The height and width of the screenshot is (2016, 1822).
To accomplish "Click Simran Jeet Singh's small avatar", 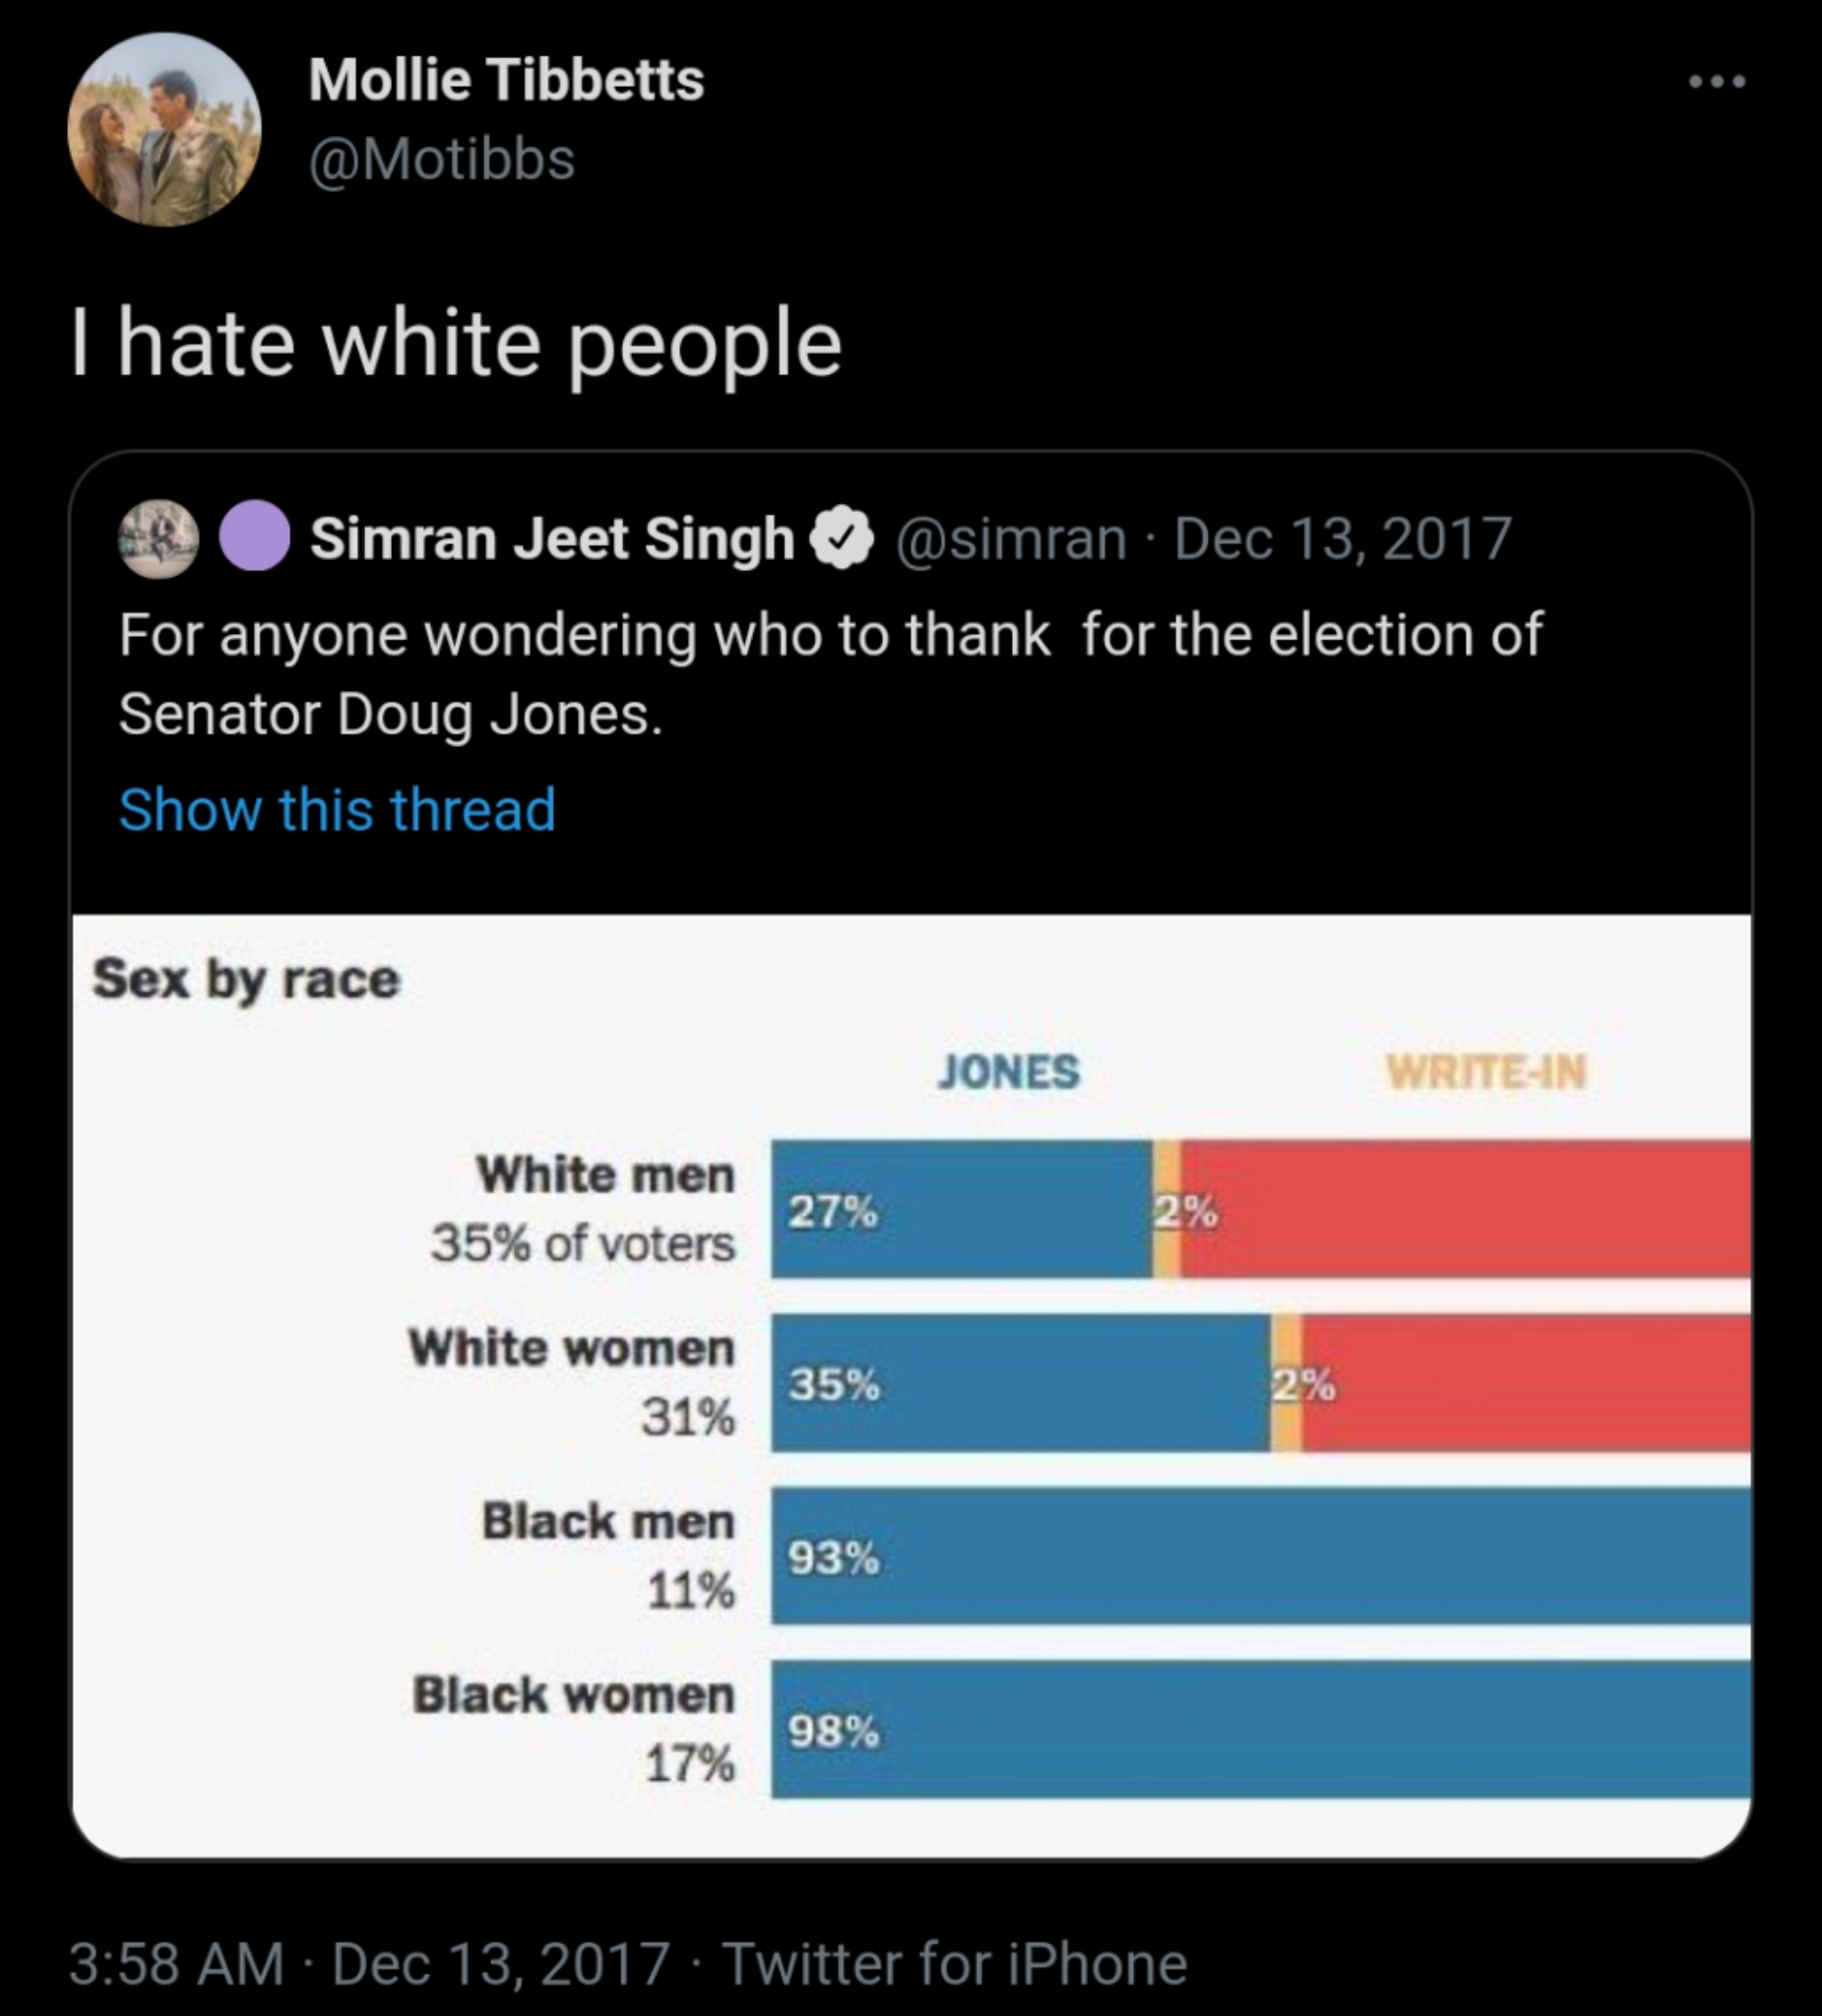I will click(x=158, y=538).
